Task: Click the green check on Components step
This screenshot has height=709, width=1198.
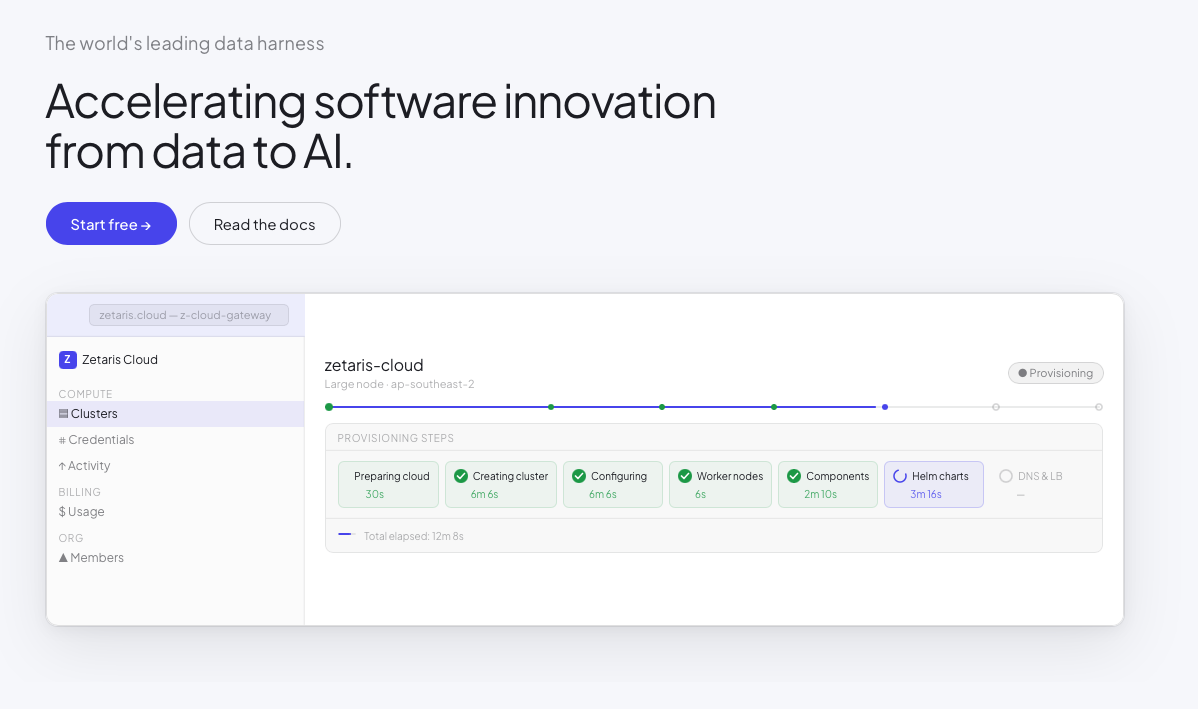Action: coord(795,476)
